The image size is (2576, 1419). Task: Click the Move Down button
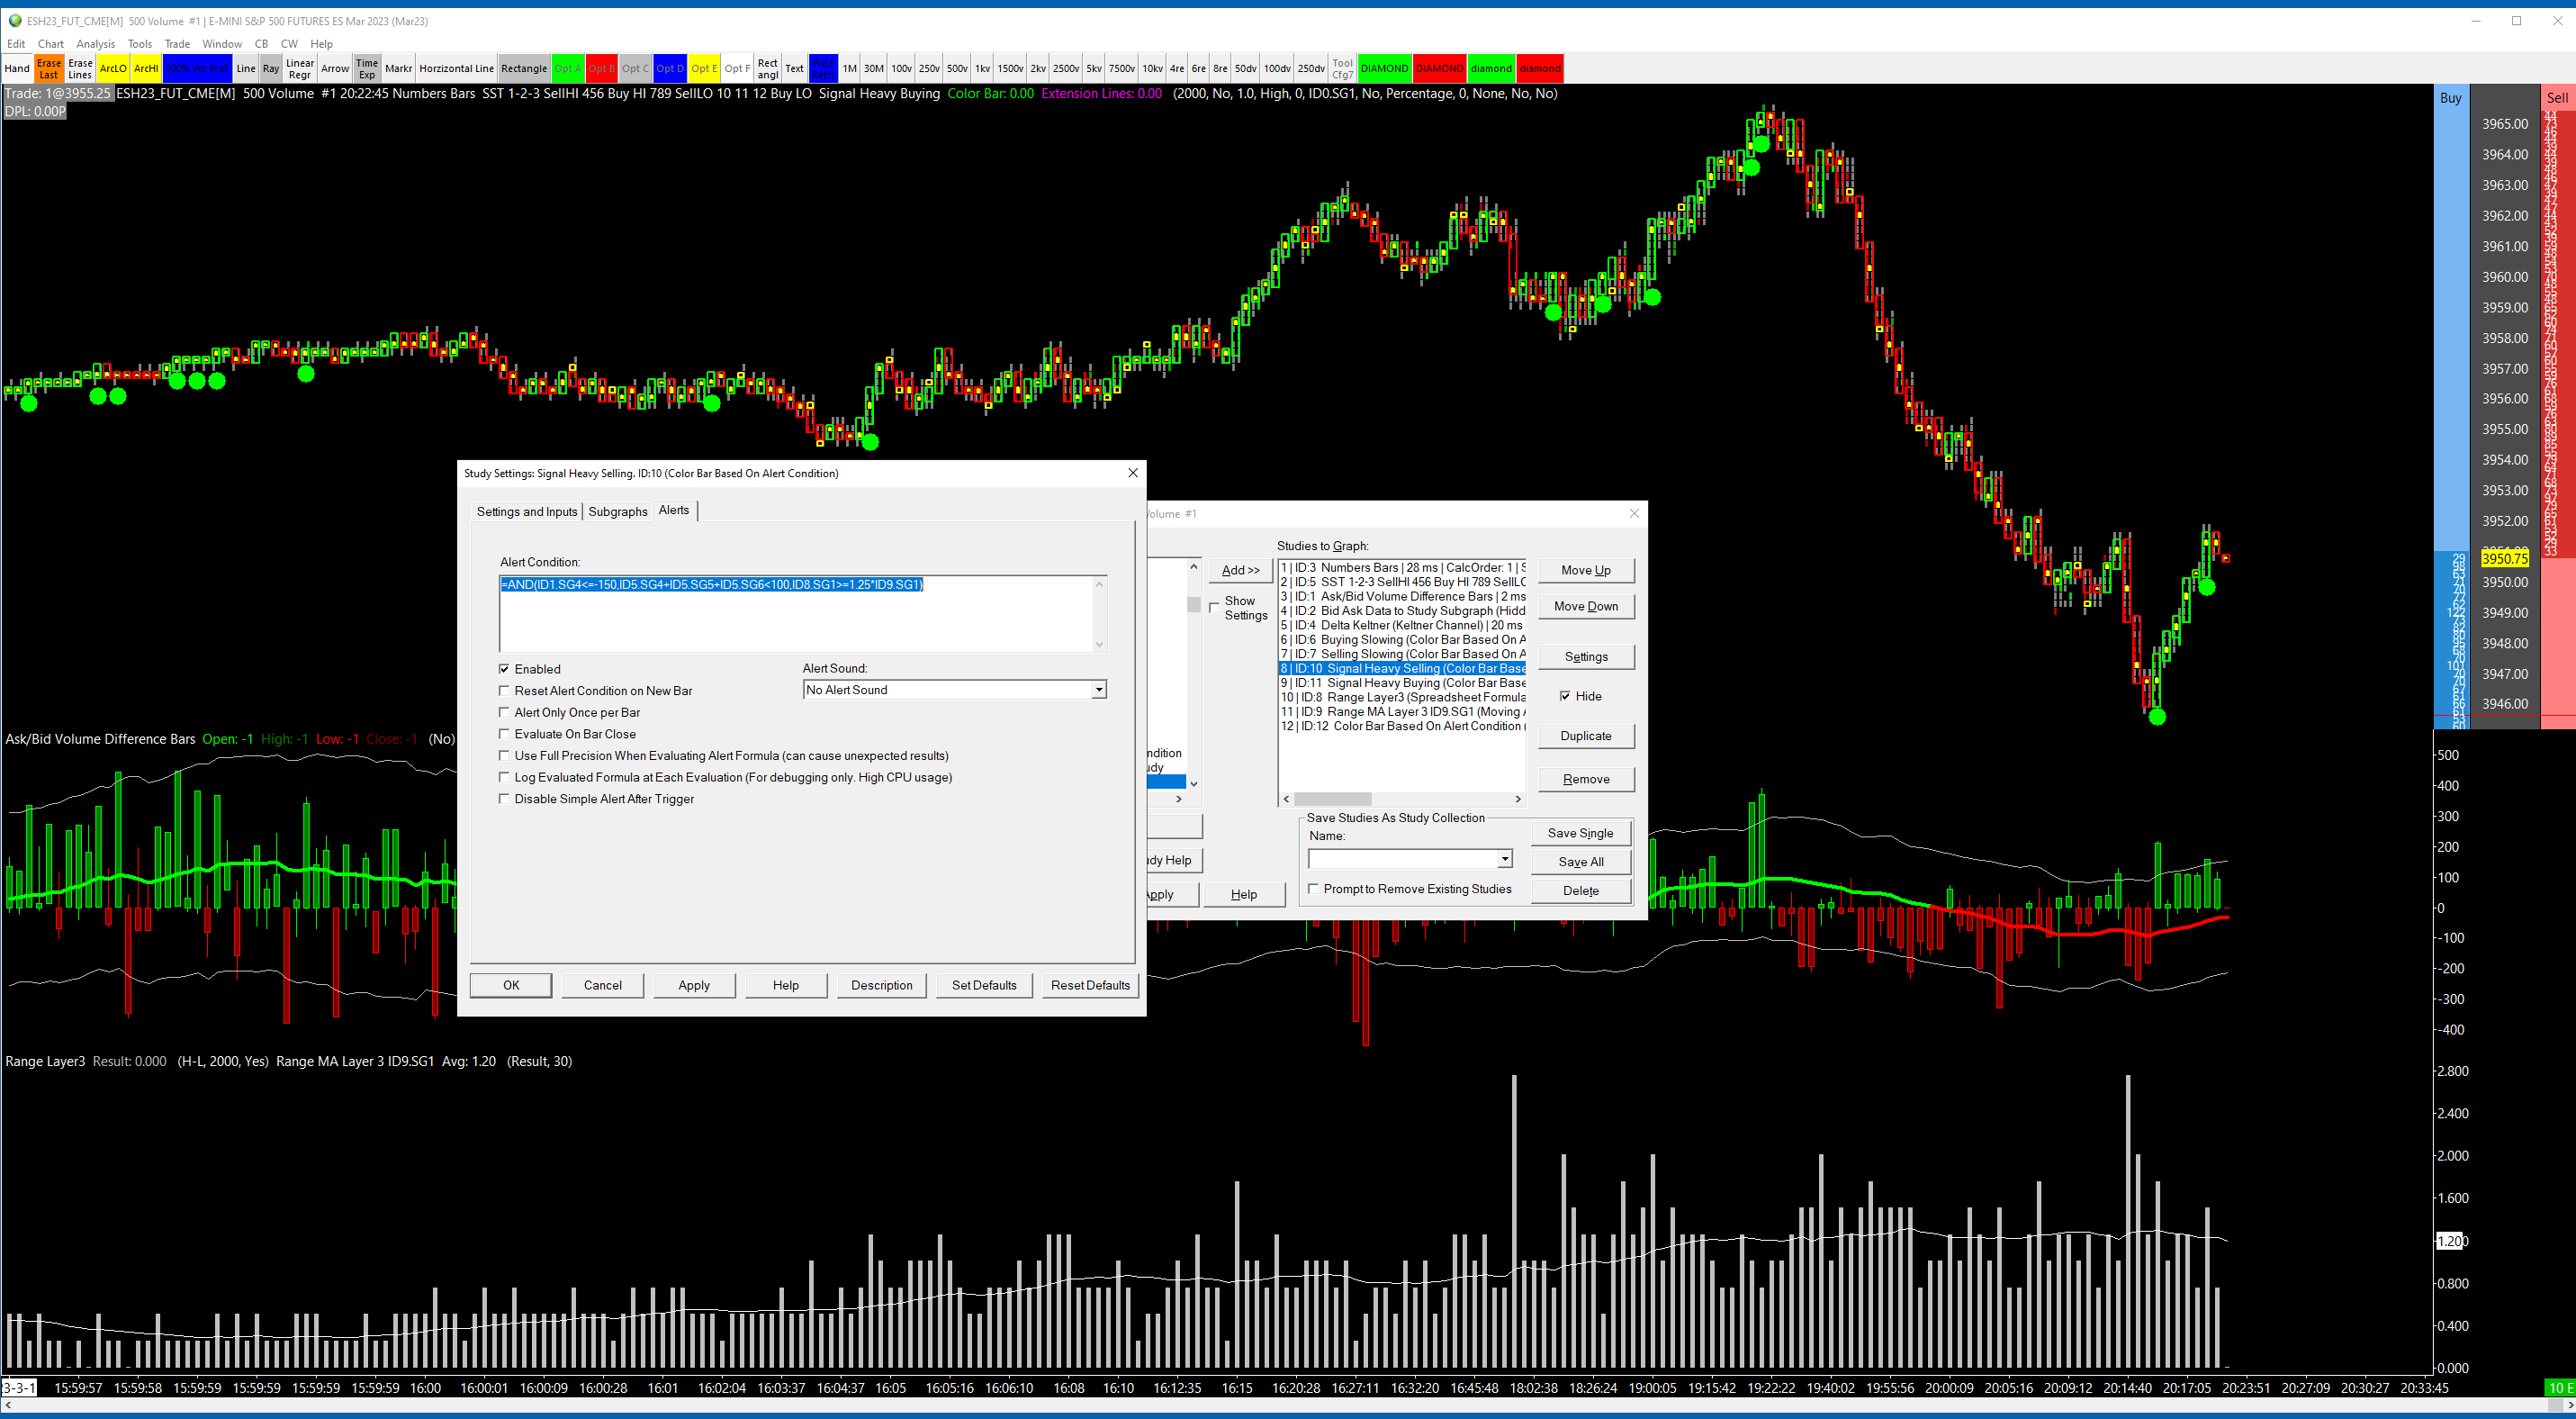coord(1585,606)
